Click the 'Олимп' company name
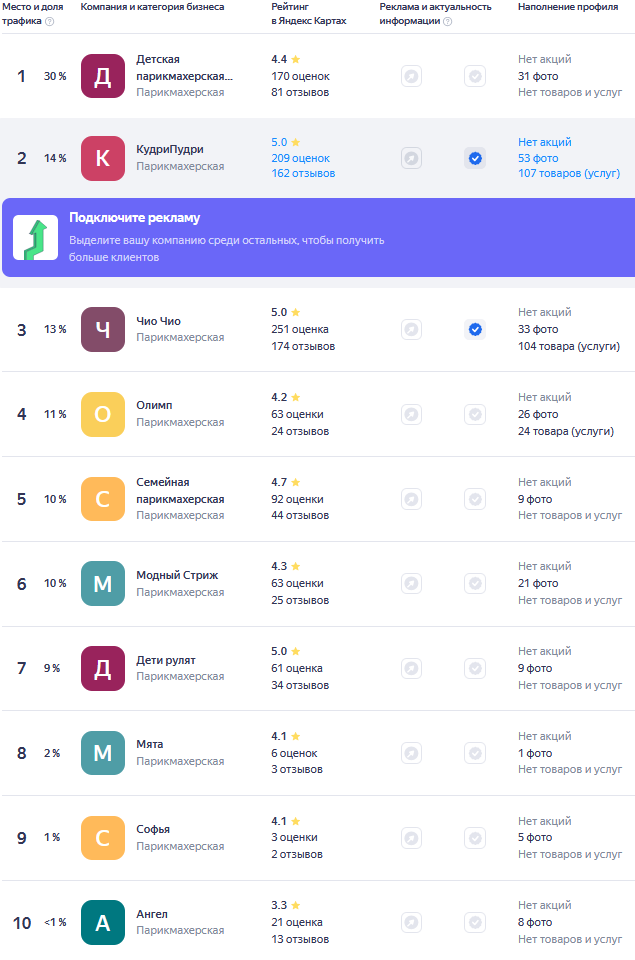This screenshot has width=635, height=960. click(154, 405)
